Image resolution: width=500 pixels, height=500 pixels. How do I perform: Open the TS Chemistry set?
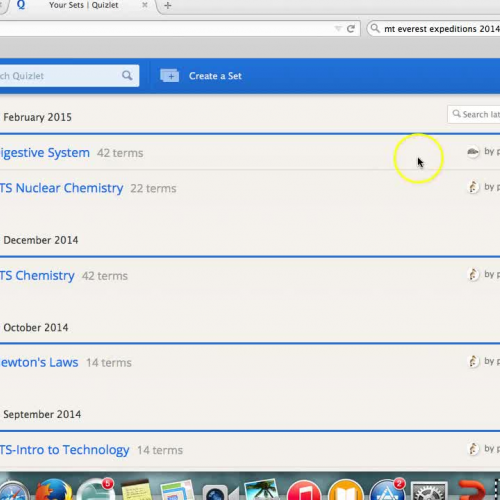37,276
